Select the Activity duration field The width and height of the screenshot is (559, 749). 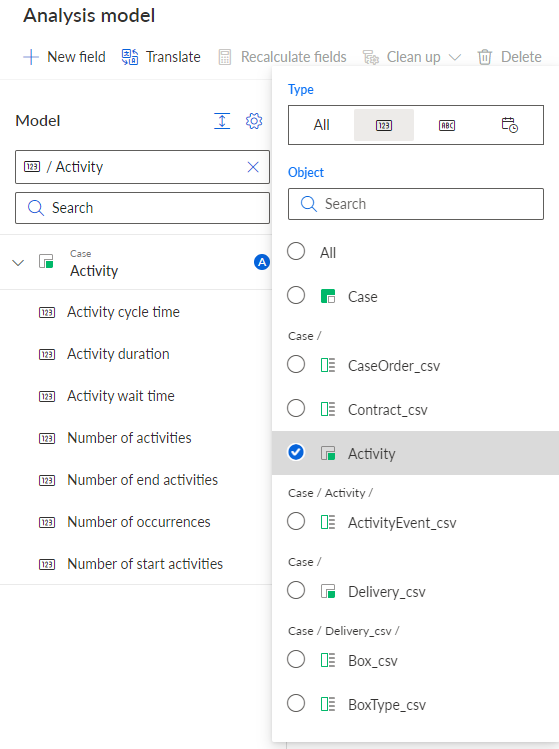tap(136, 354)
